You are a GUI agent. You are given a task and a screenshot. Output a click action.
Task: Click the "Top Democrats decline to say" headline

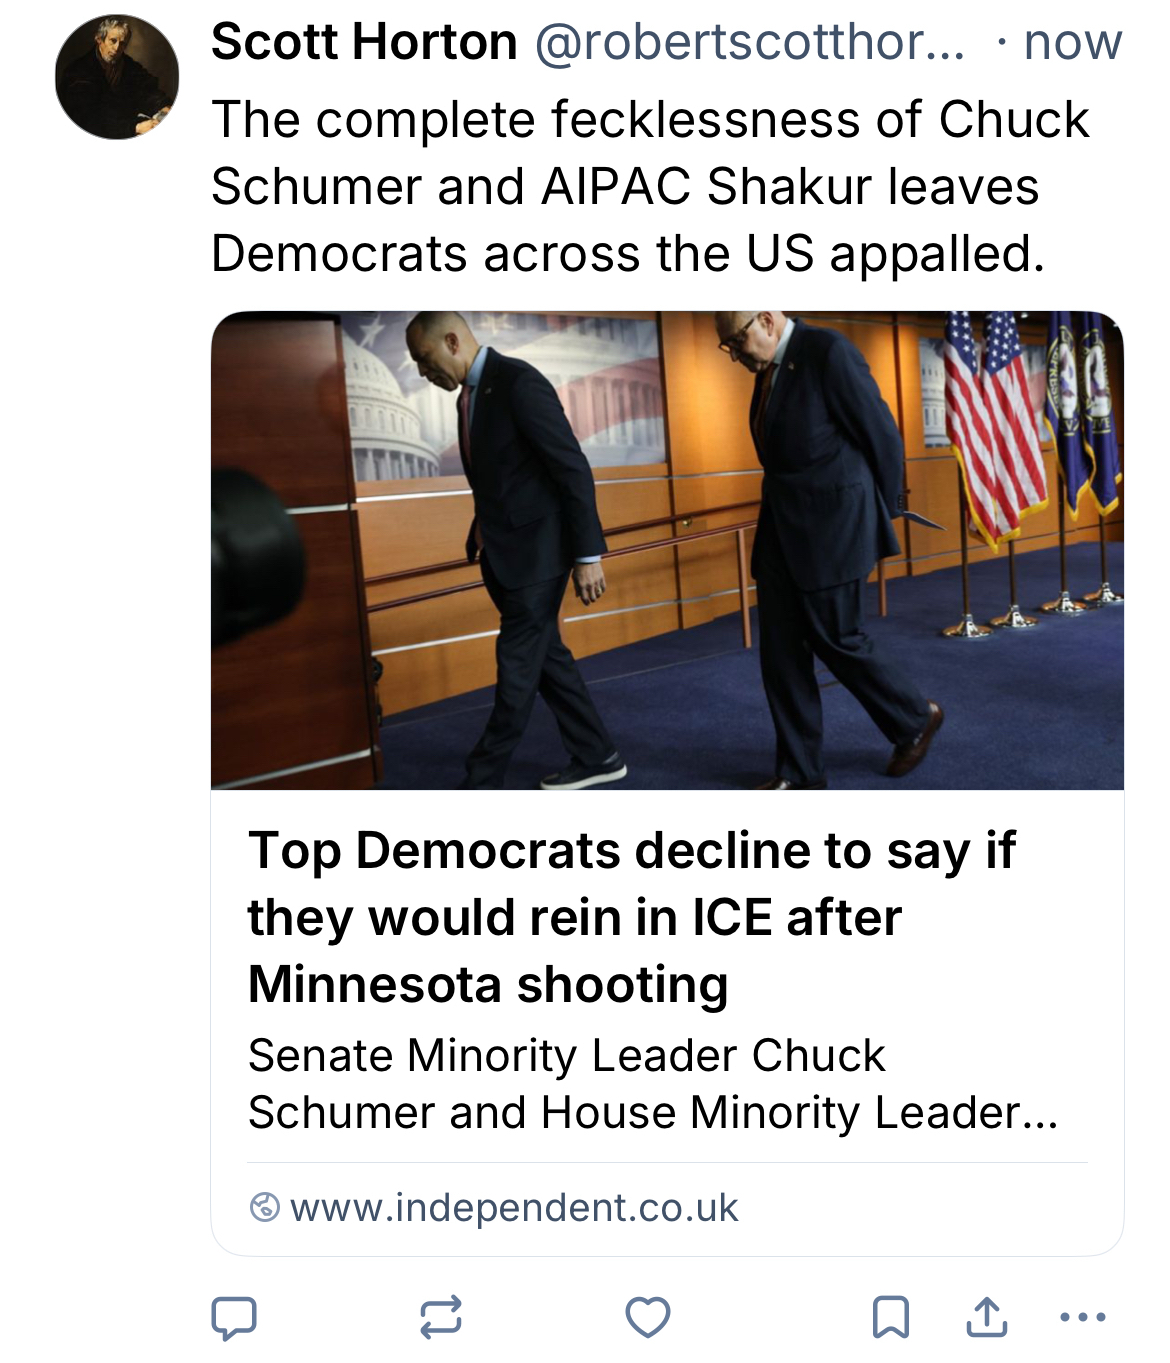click(x=632, y=917)
